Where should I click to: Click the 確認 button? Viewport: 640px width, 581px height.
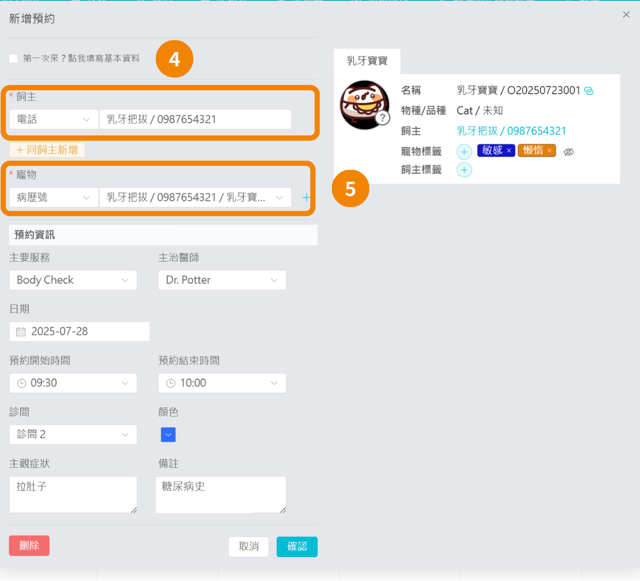click(x=297, y=546)
